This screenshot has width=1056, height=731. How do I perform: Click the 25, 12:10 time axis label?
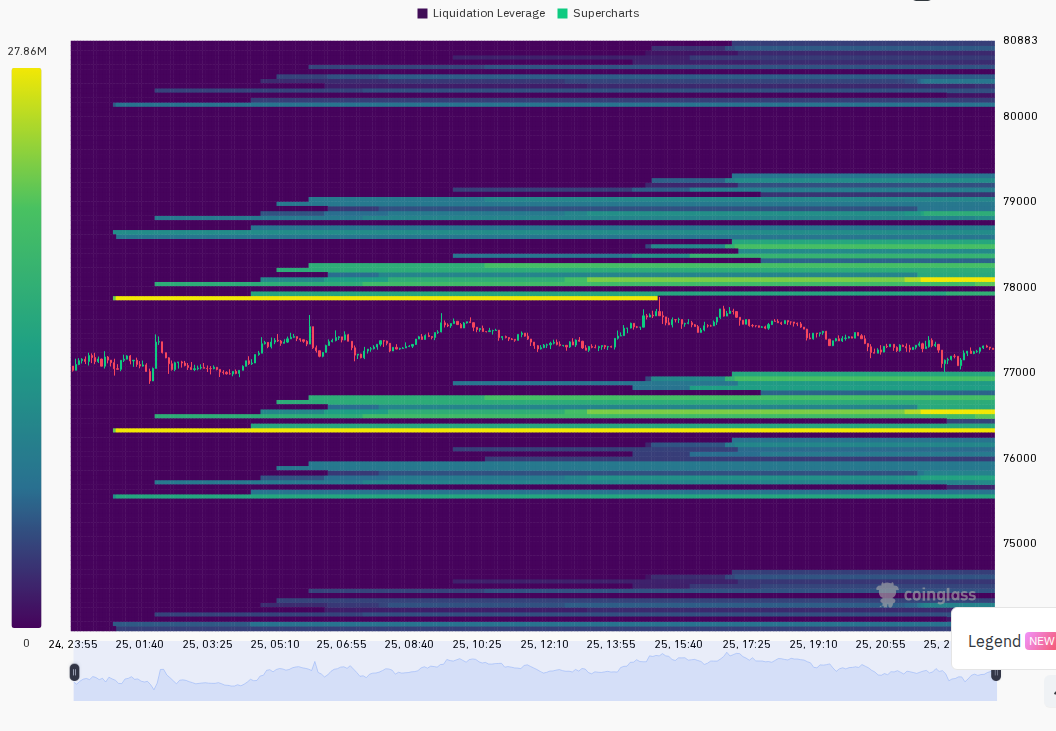(544, 644)
